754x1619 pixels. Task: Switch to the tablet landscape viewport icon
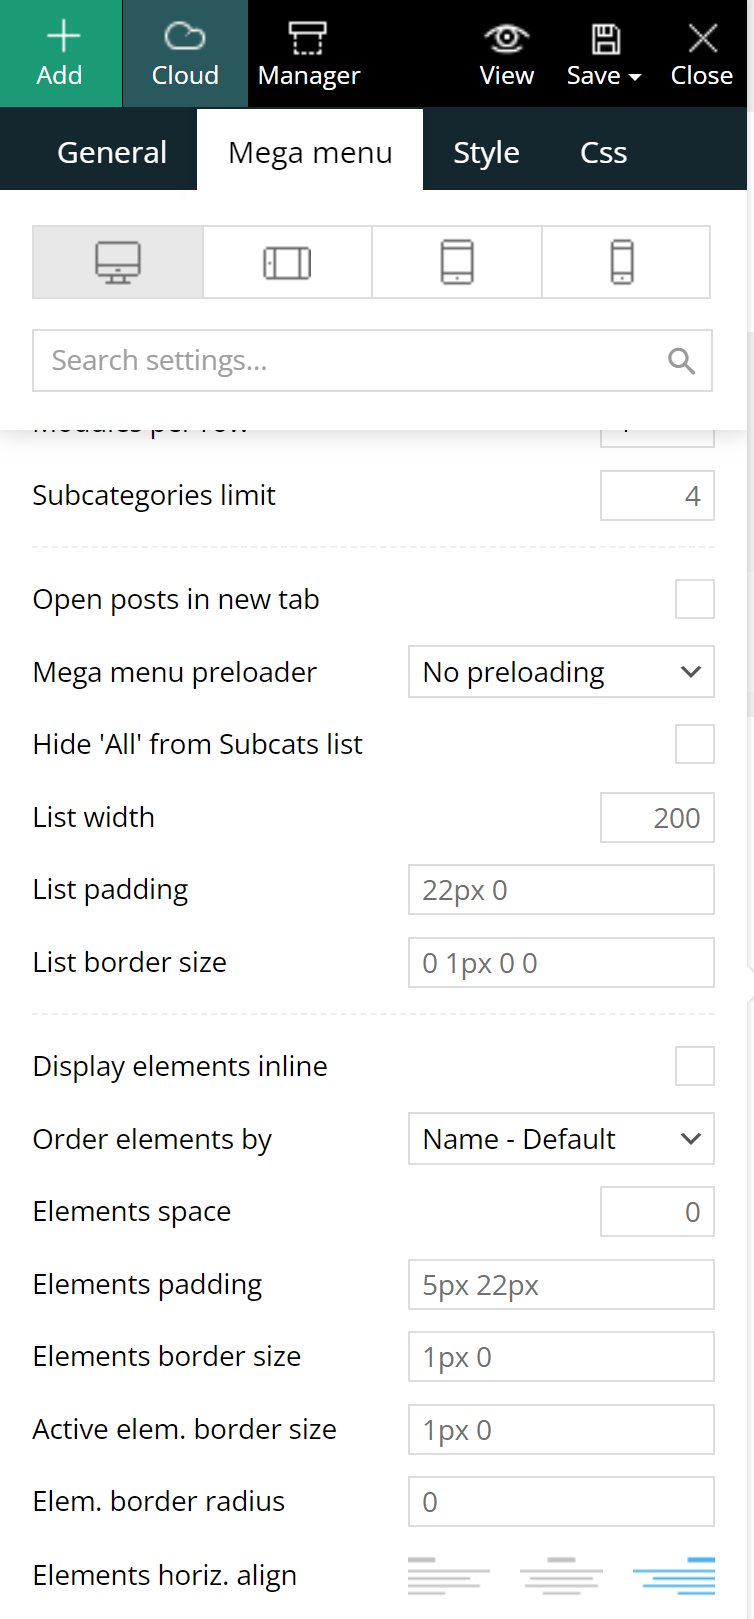287,262
